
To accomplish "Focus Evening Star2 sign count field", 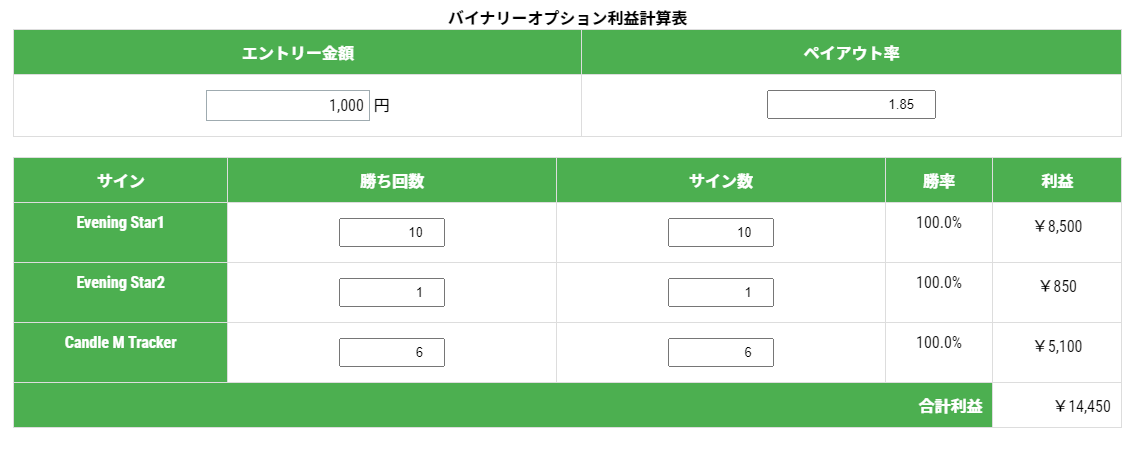I will point(720,293).
